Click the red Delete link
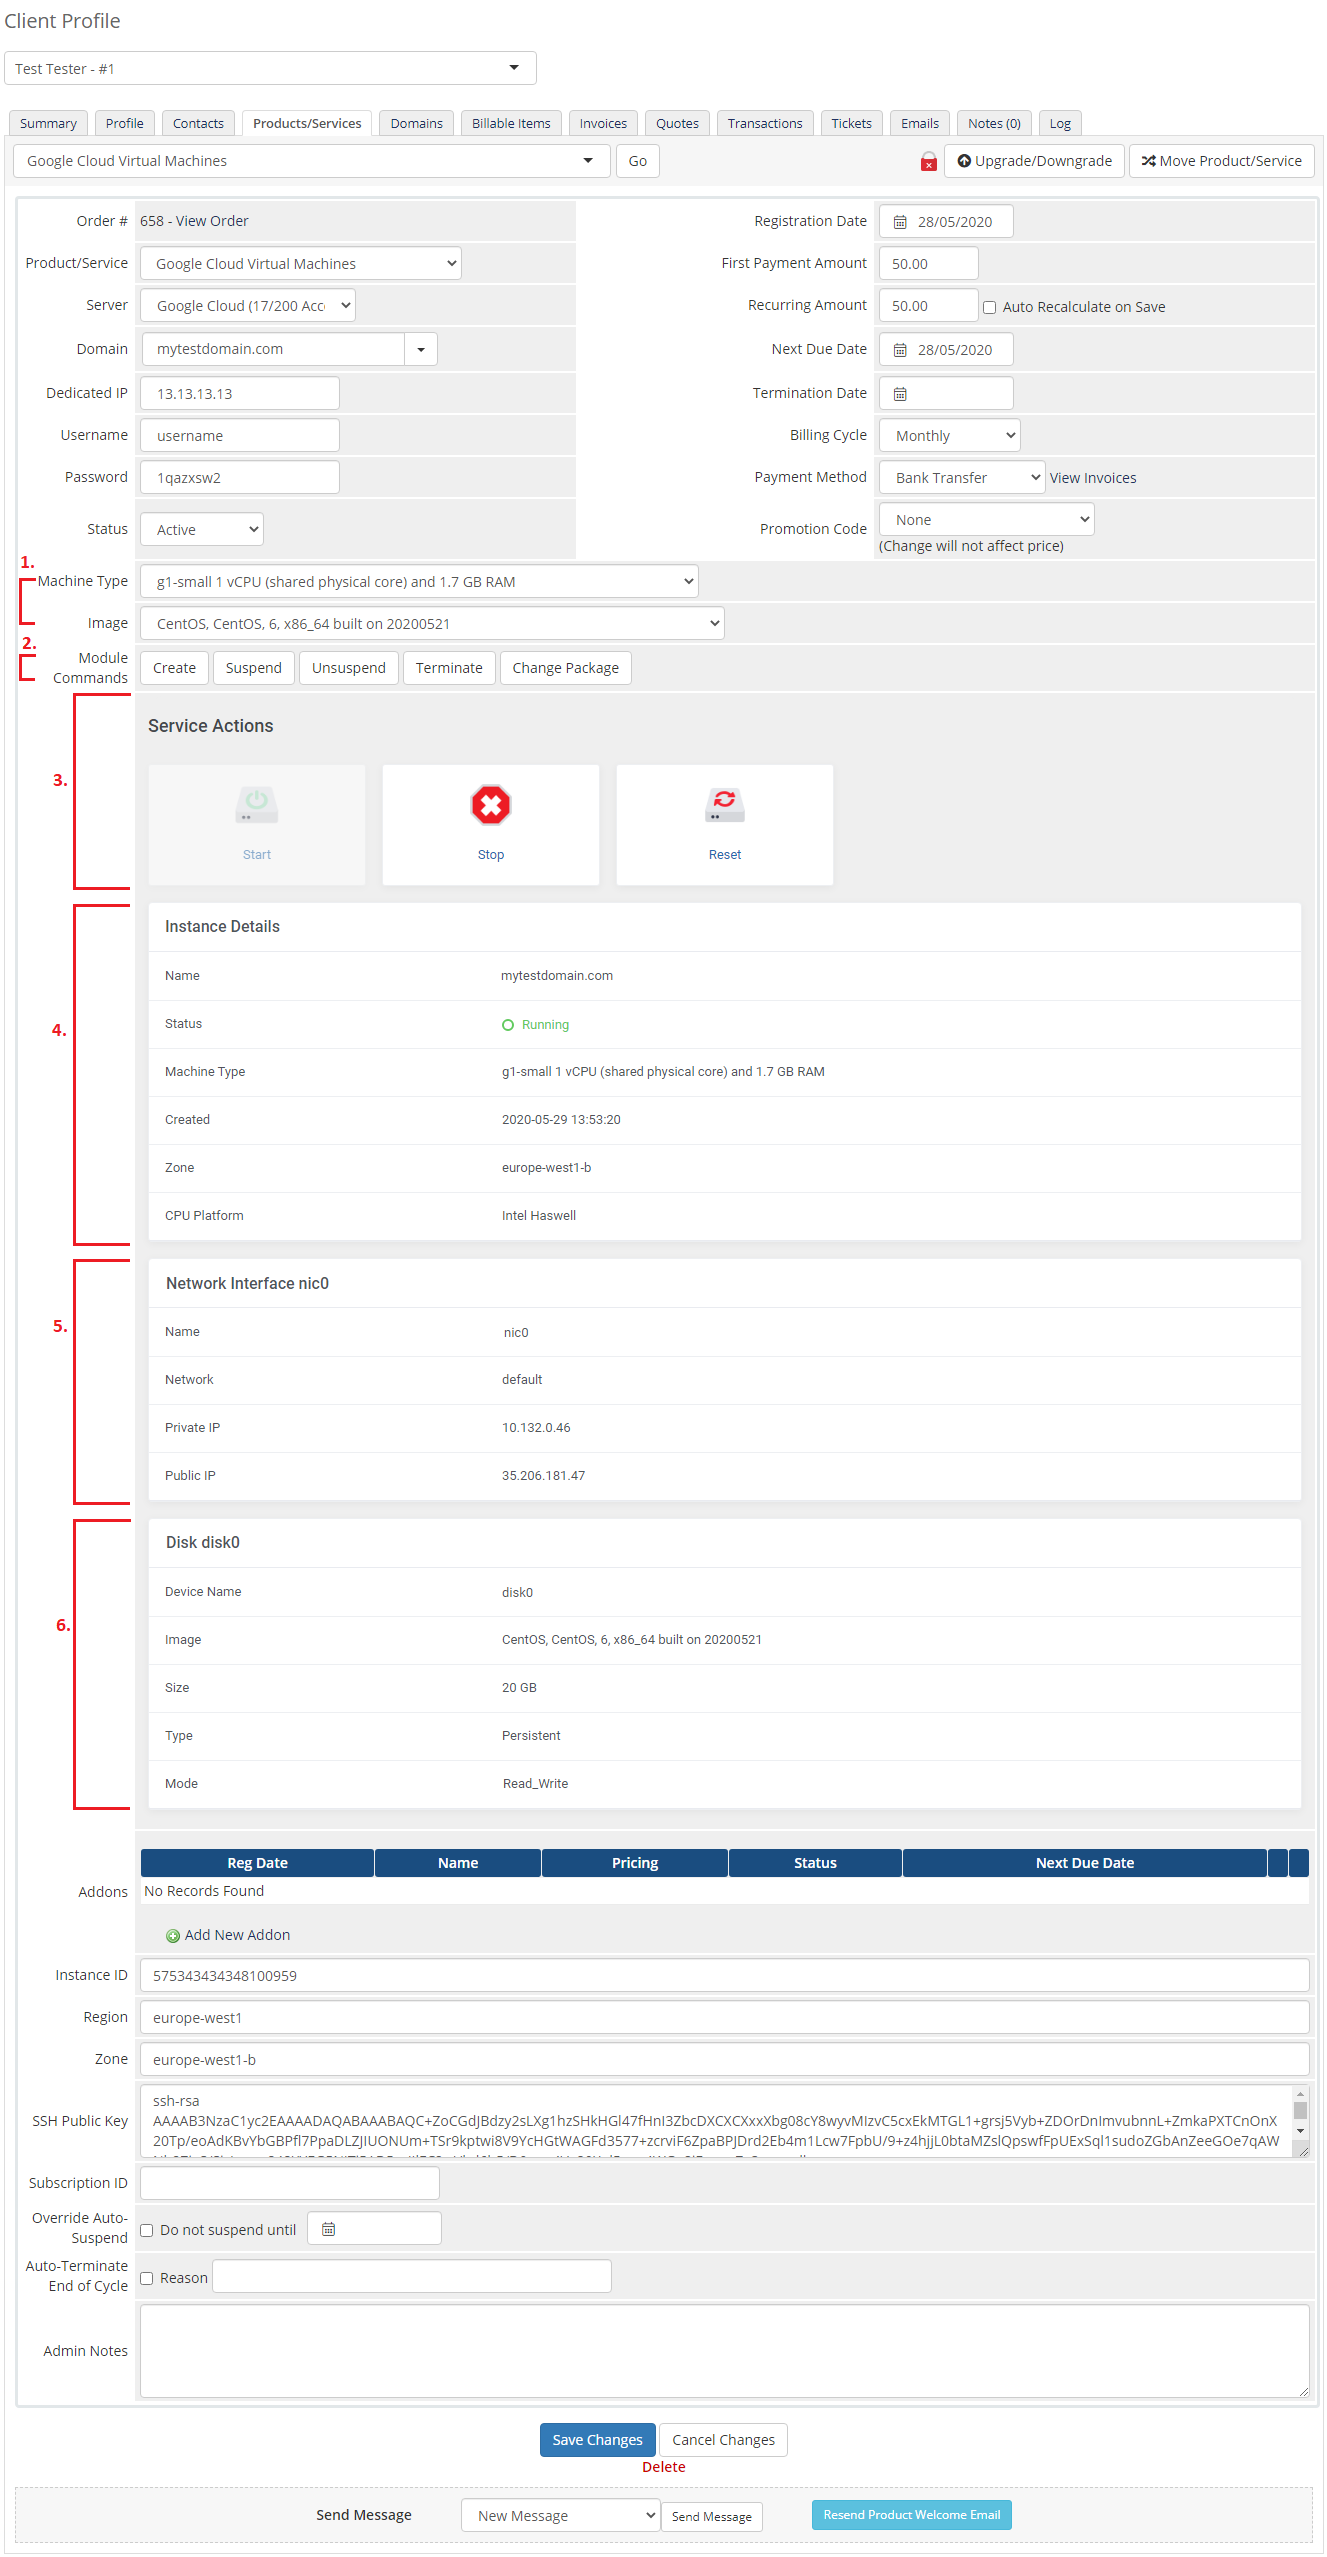This screenshot has height=2557, width=1327. tap(664, 2467)
